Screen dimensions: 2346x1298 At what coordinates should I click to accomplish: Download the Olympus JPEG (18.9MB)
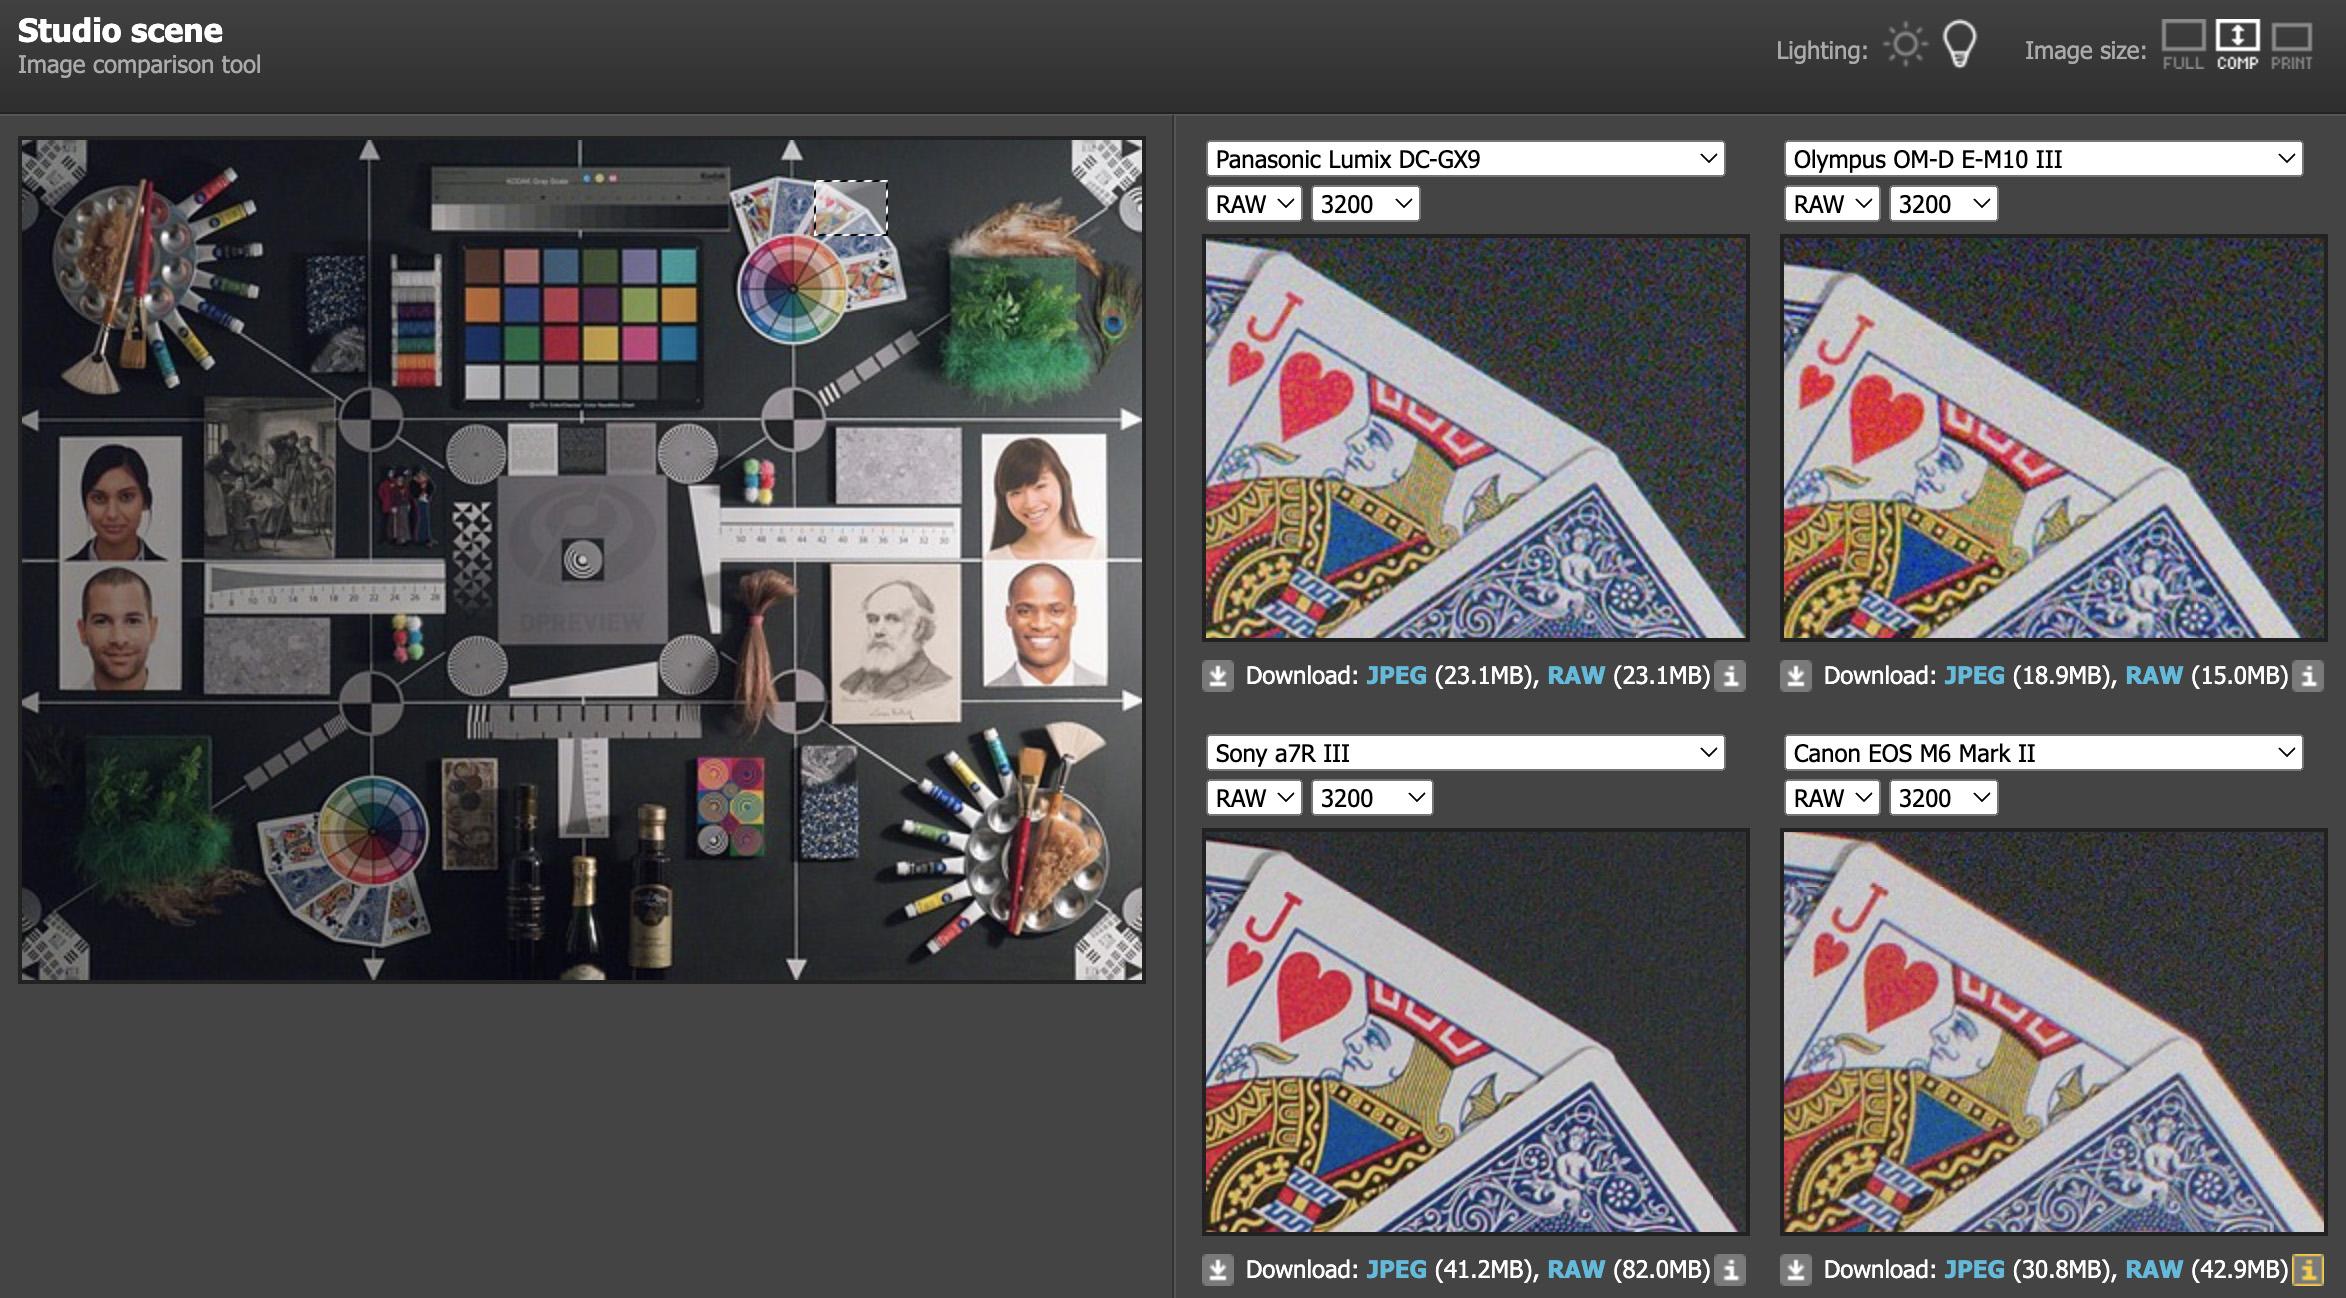coord(1974,676)
